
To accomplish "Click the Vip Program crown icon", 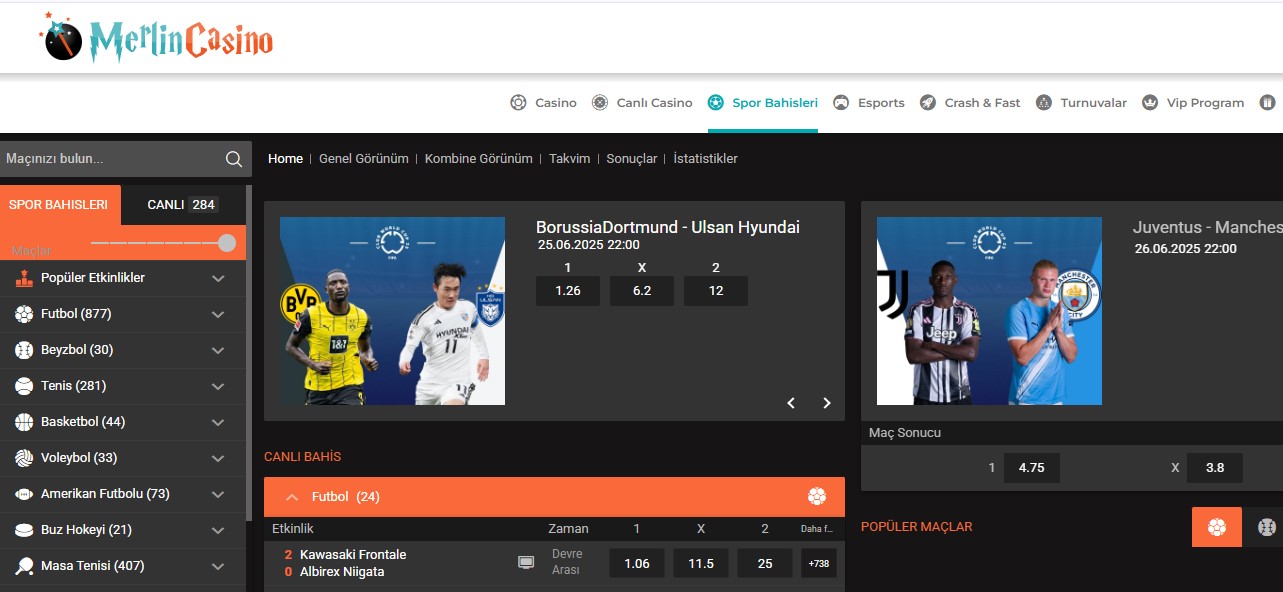I will [x=1150, y=102].
